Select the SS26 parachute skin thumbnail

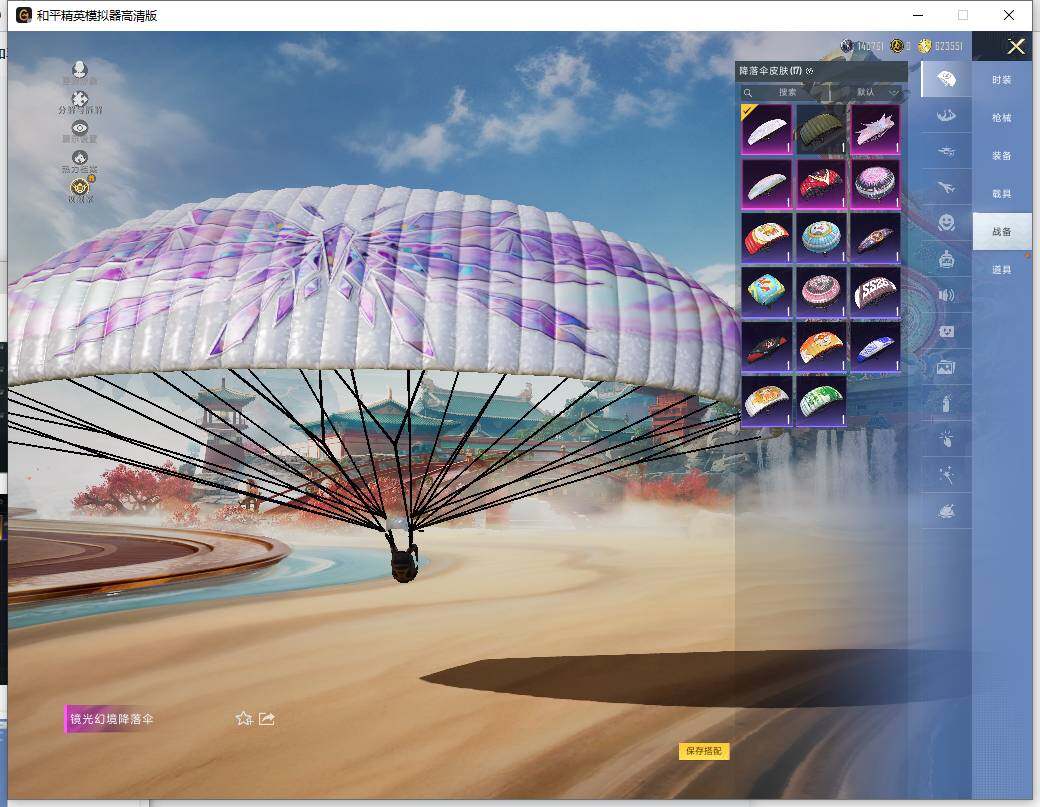[874, 291]
